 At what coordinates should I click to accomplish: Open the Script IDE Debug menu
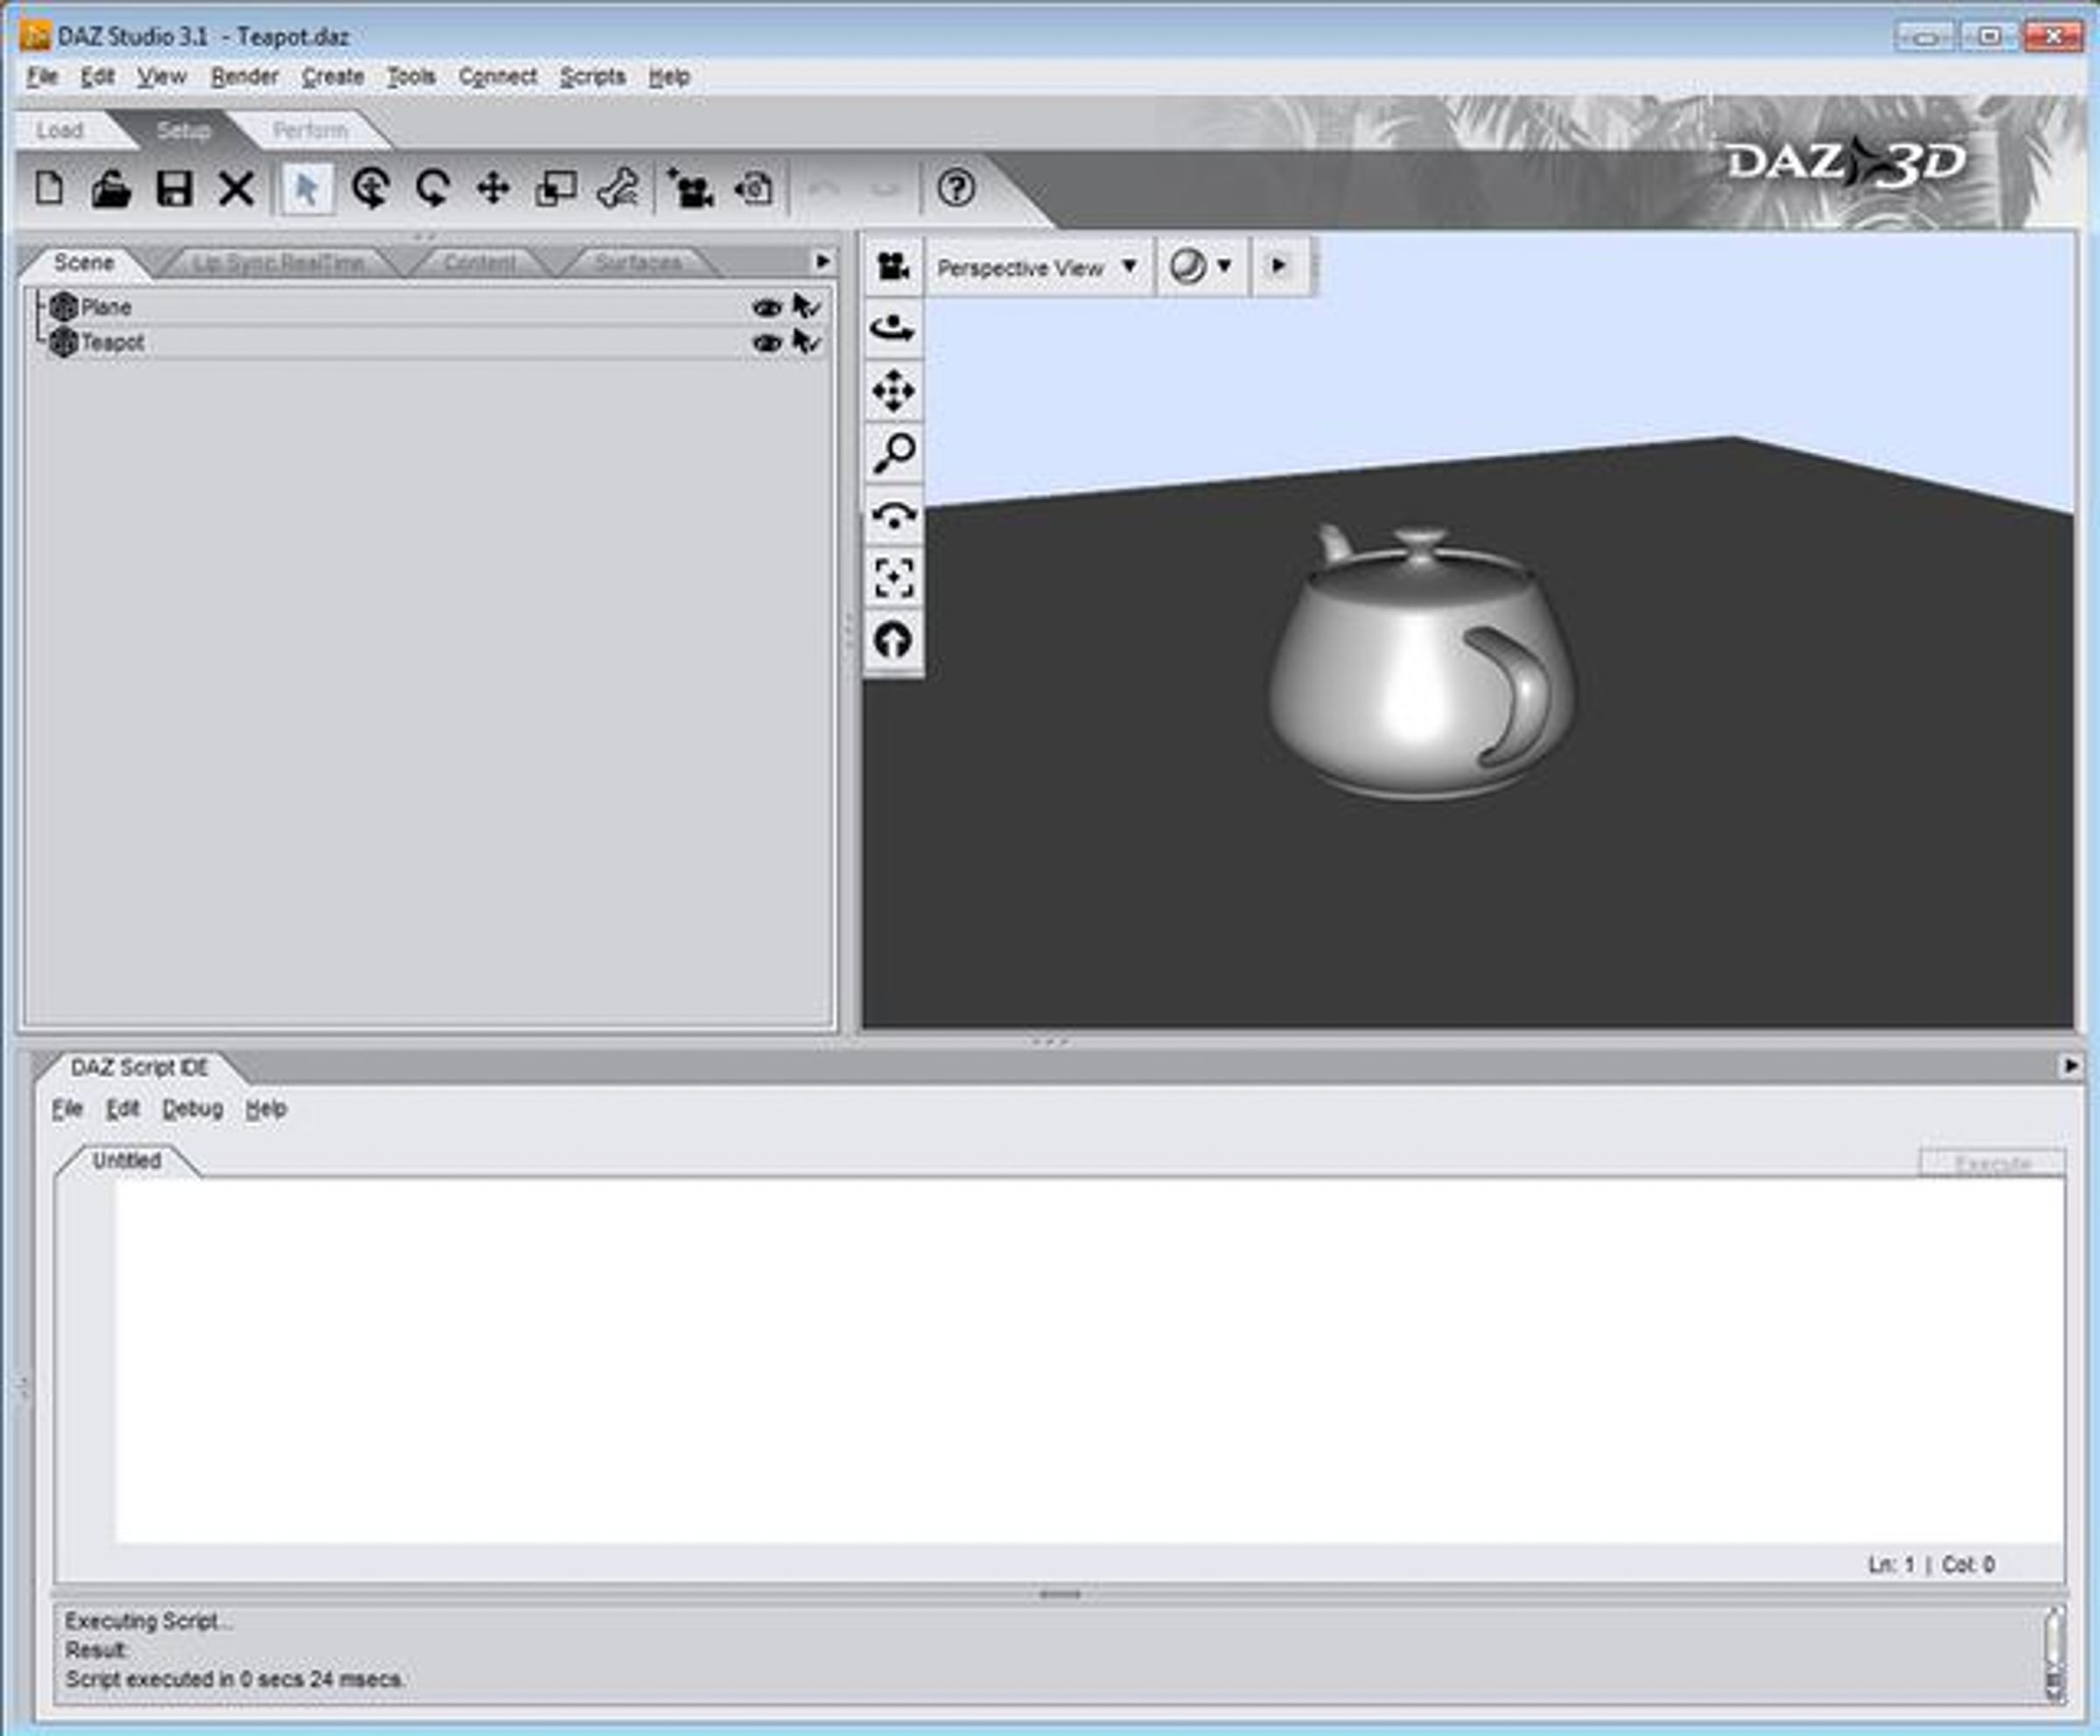[193, 1108]
